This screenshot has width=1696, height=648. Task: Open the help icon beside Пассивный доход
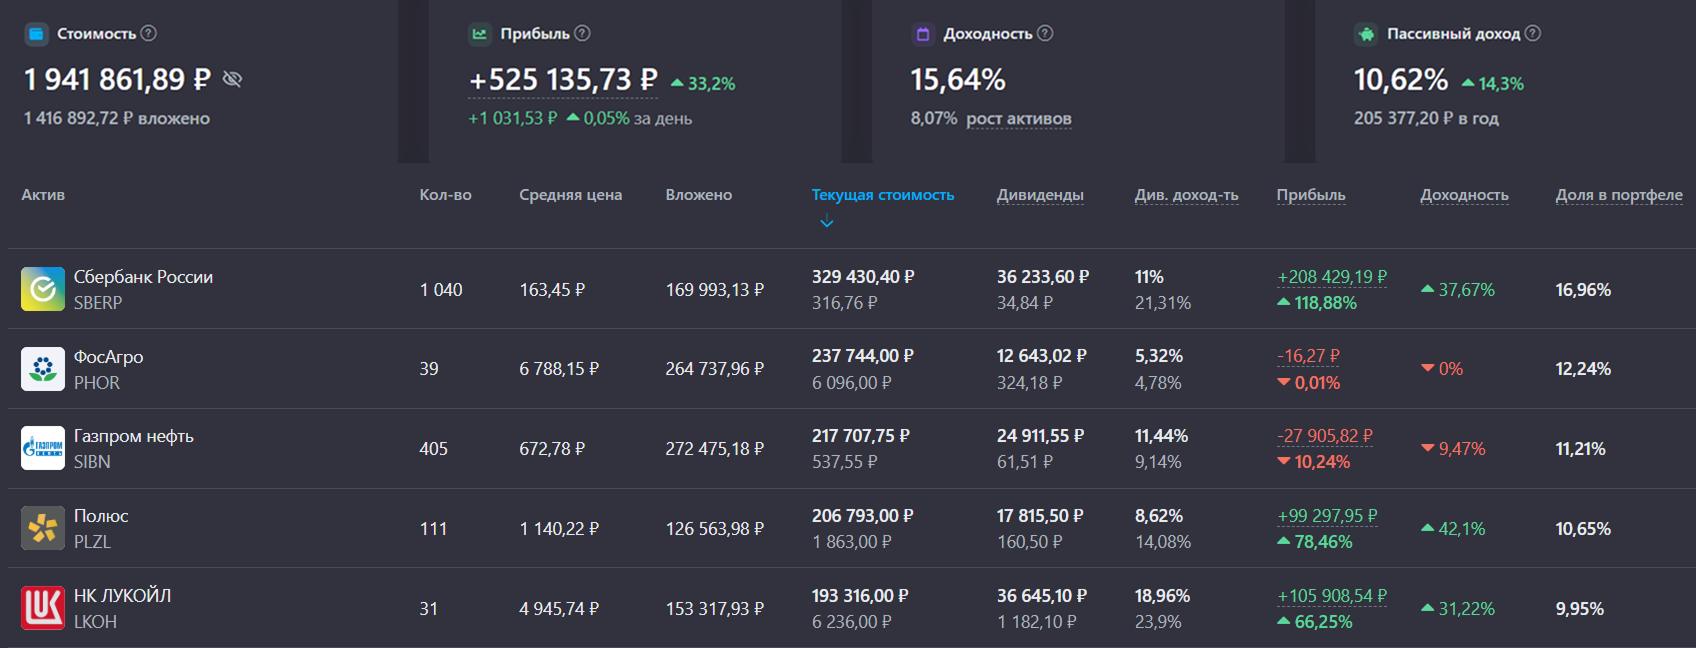1532,33
